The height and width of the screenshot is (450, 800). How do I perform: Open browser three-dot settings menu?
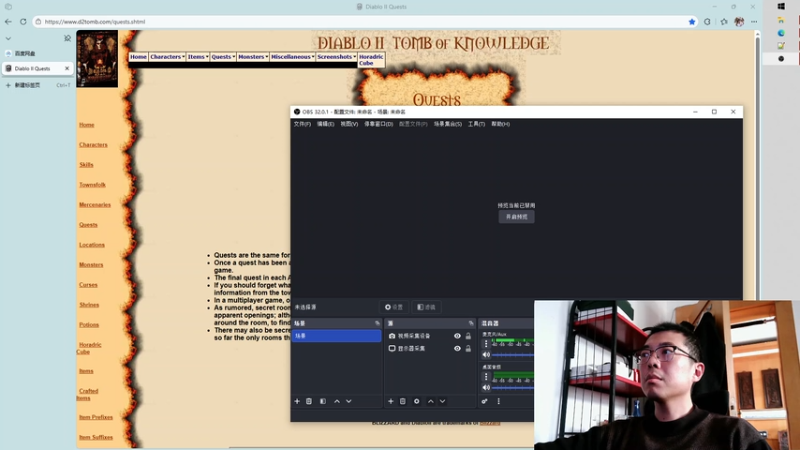(x=754, y=21)
